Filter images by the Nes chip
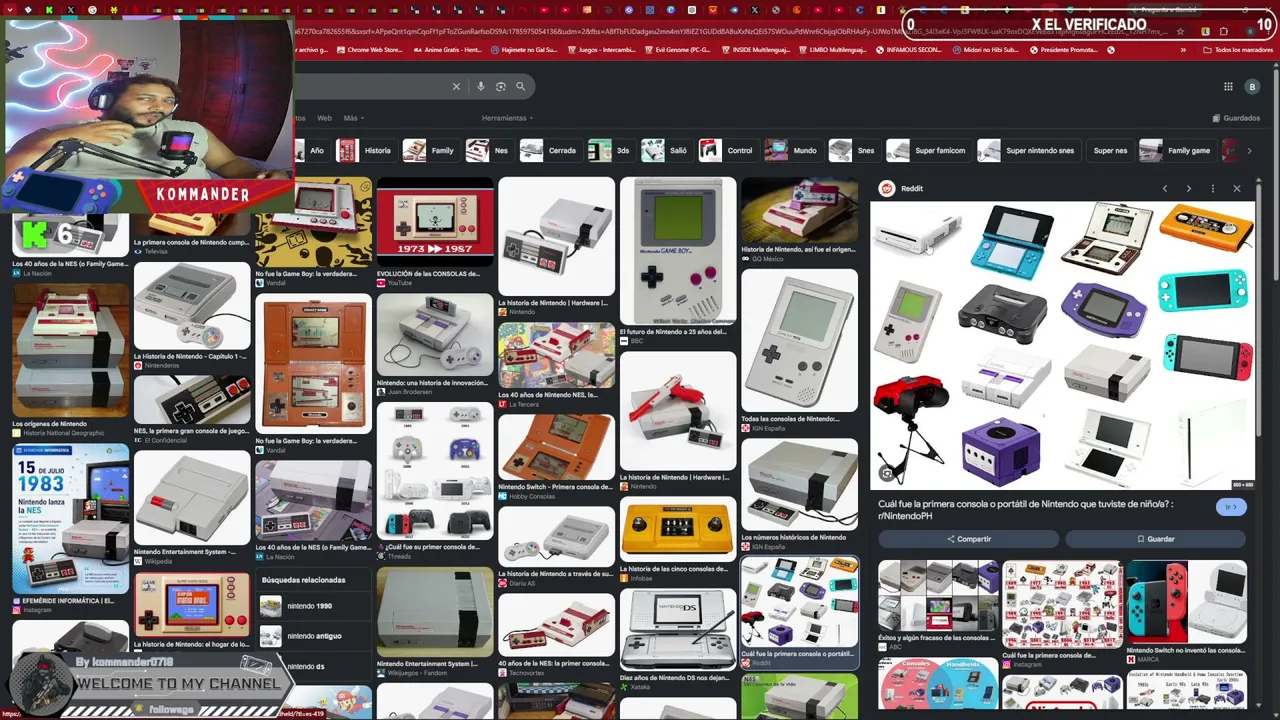1280x720 pixels. tap(489, 151)
